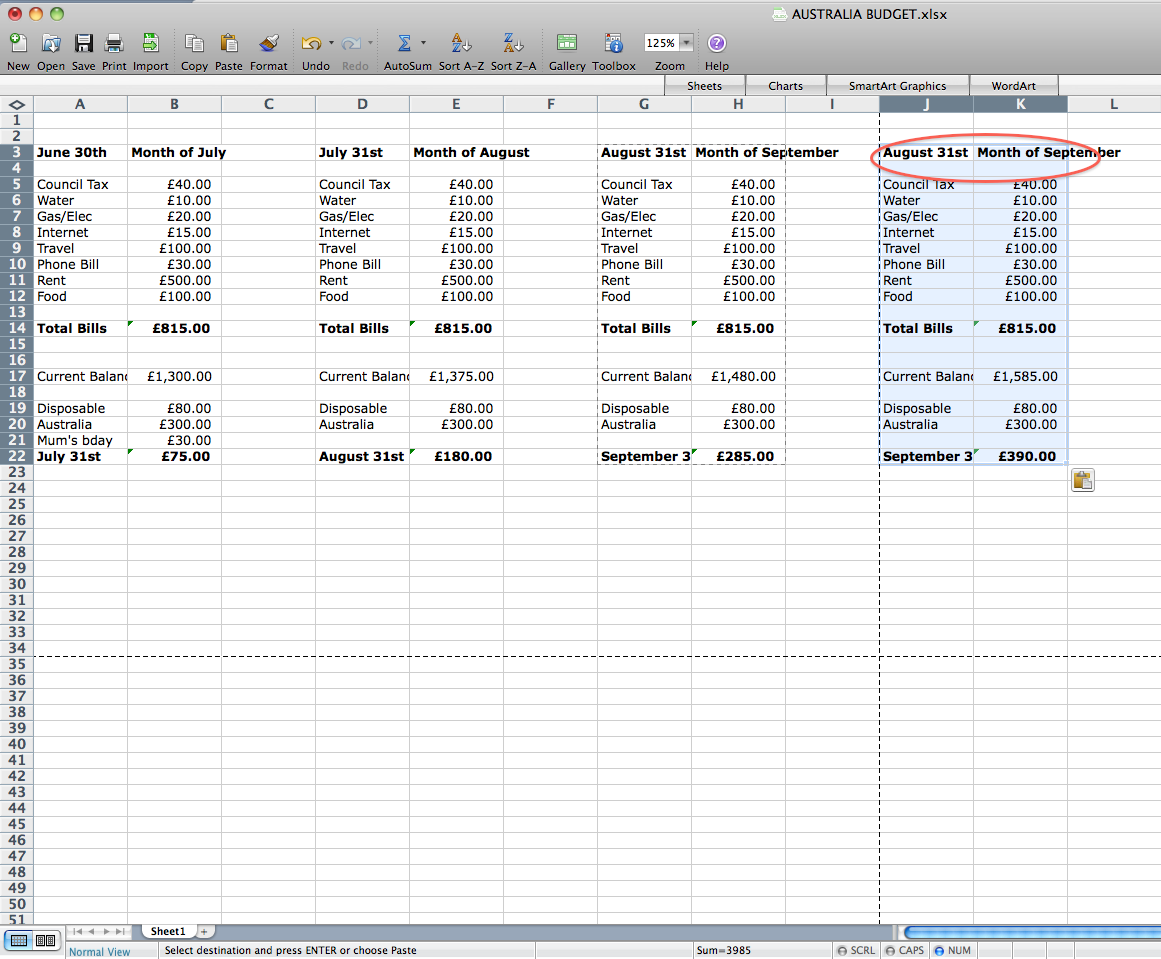The width and height of the screenshot is (1161, 959).
Task: Open the Sheets tab in Elements Gallery
Action: [705, 86]
